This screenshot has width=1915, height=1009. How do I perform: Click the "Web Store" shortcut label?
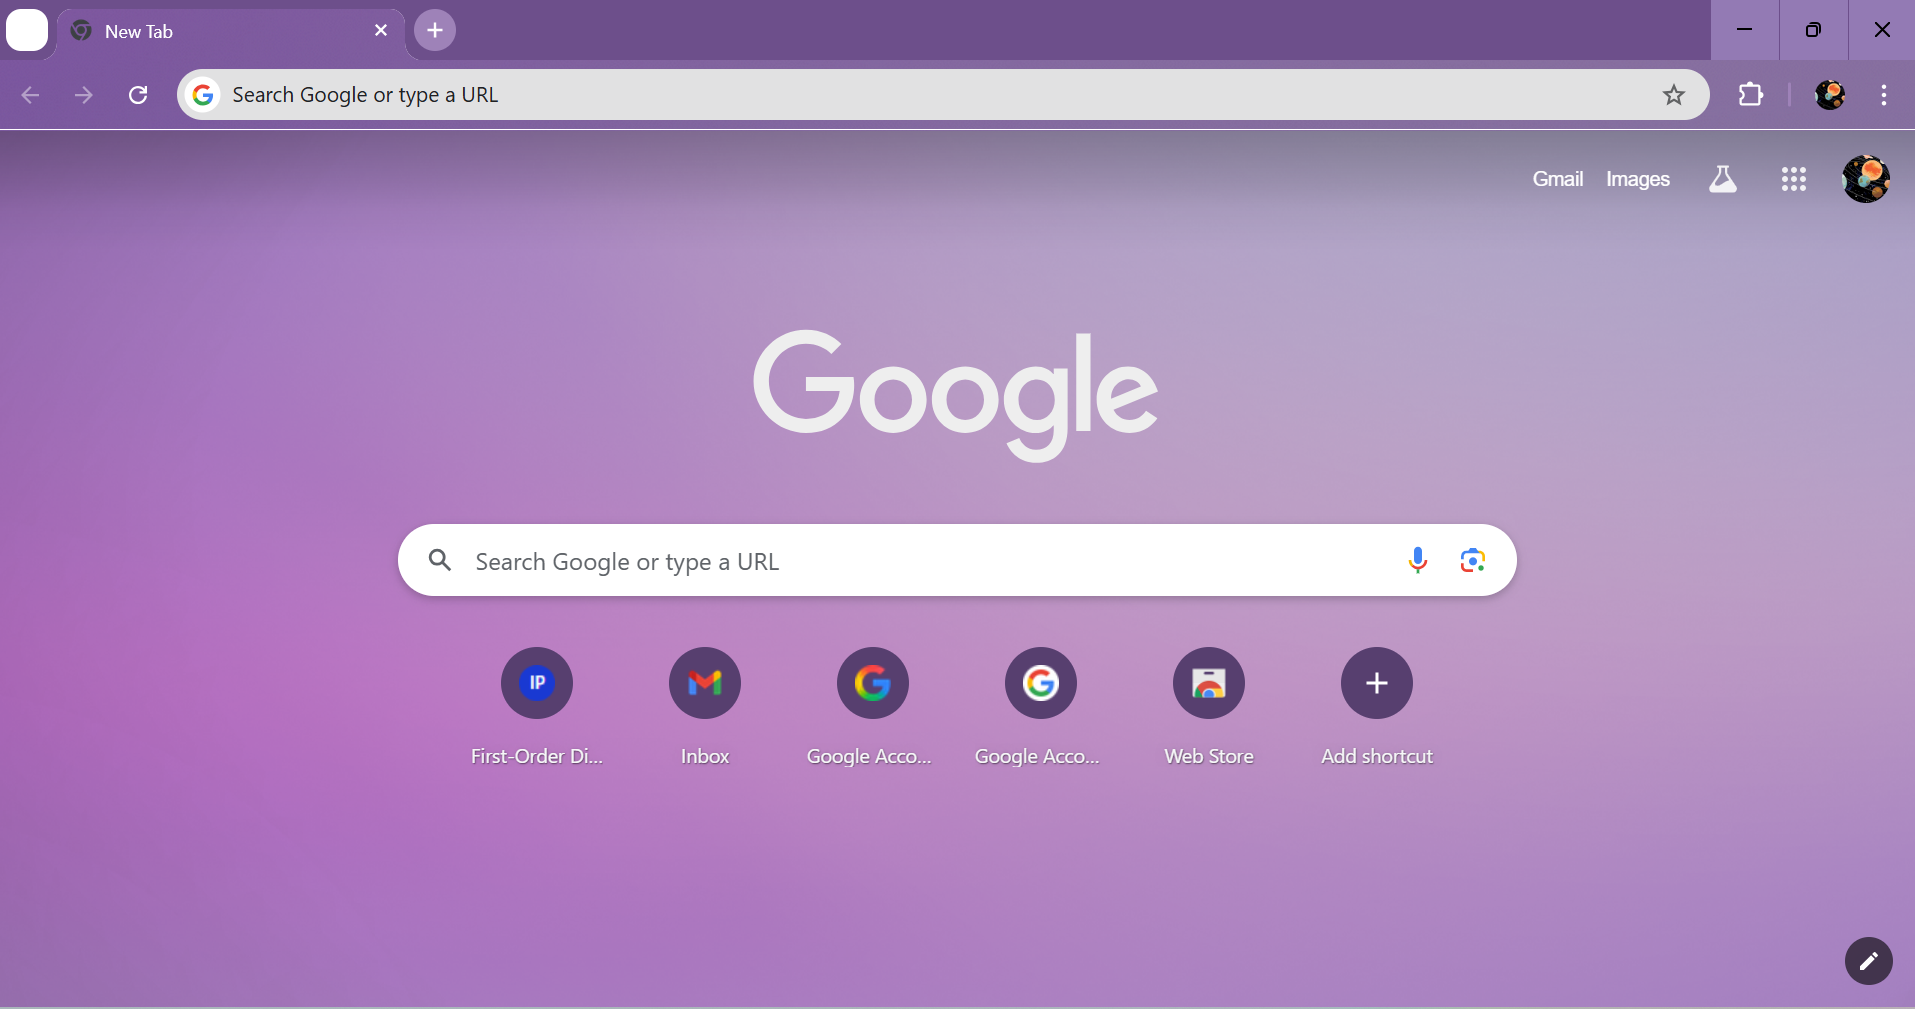[x=1209, y=757]
